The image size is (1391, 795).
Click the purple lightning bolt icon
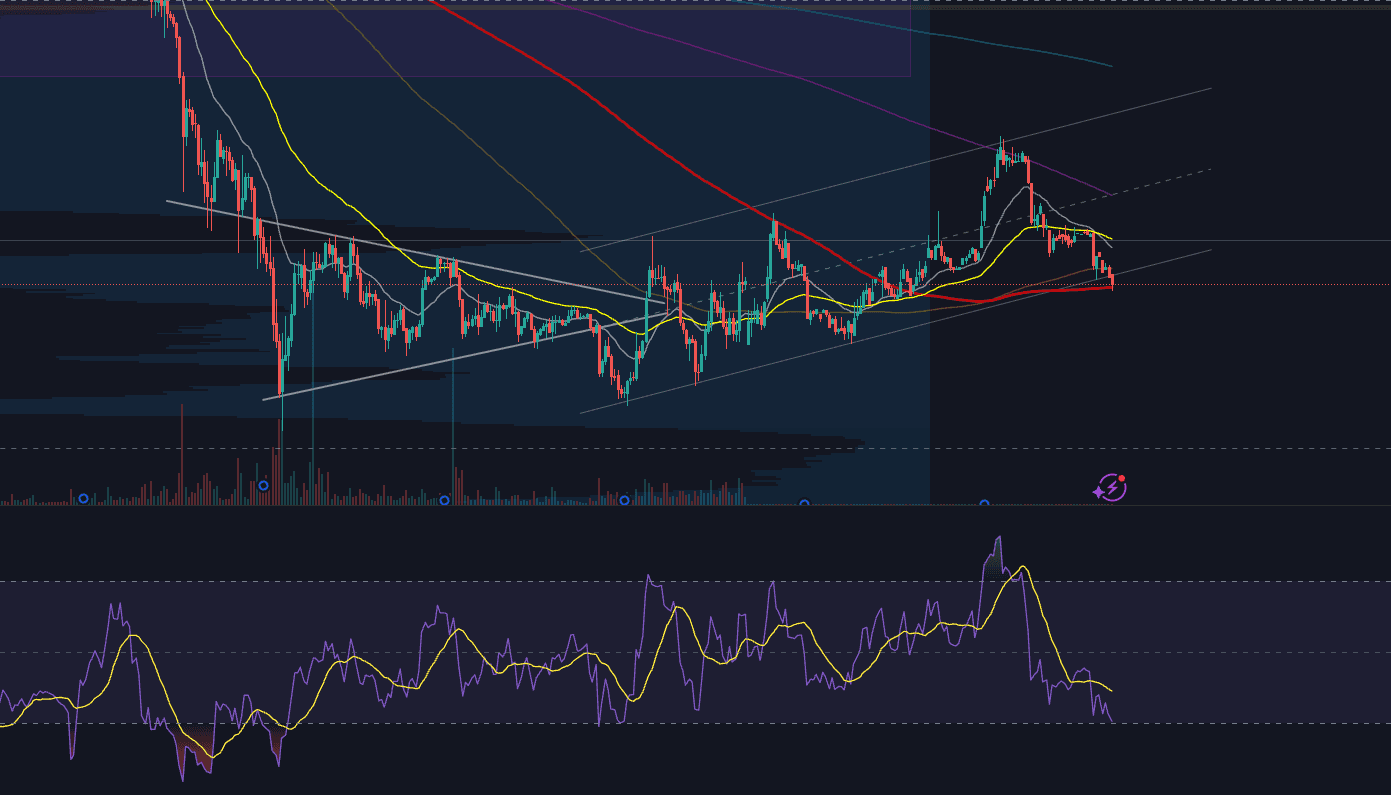tap(1109, 488)
